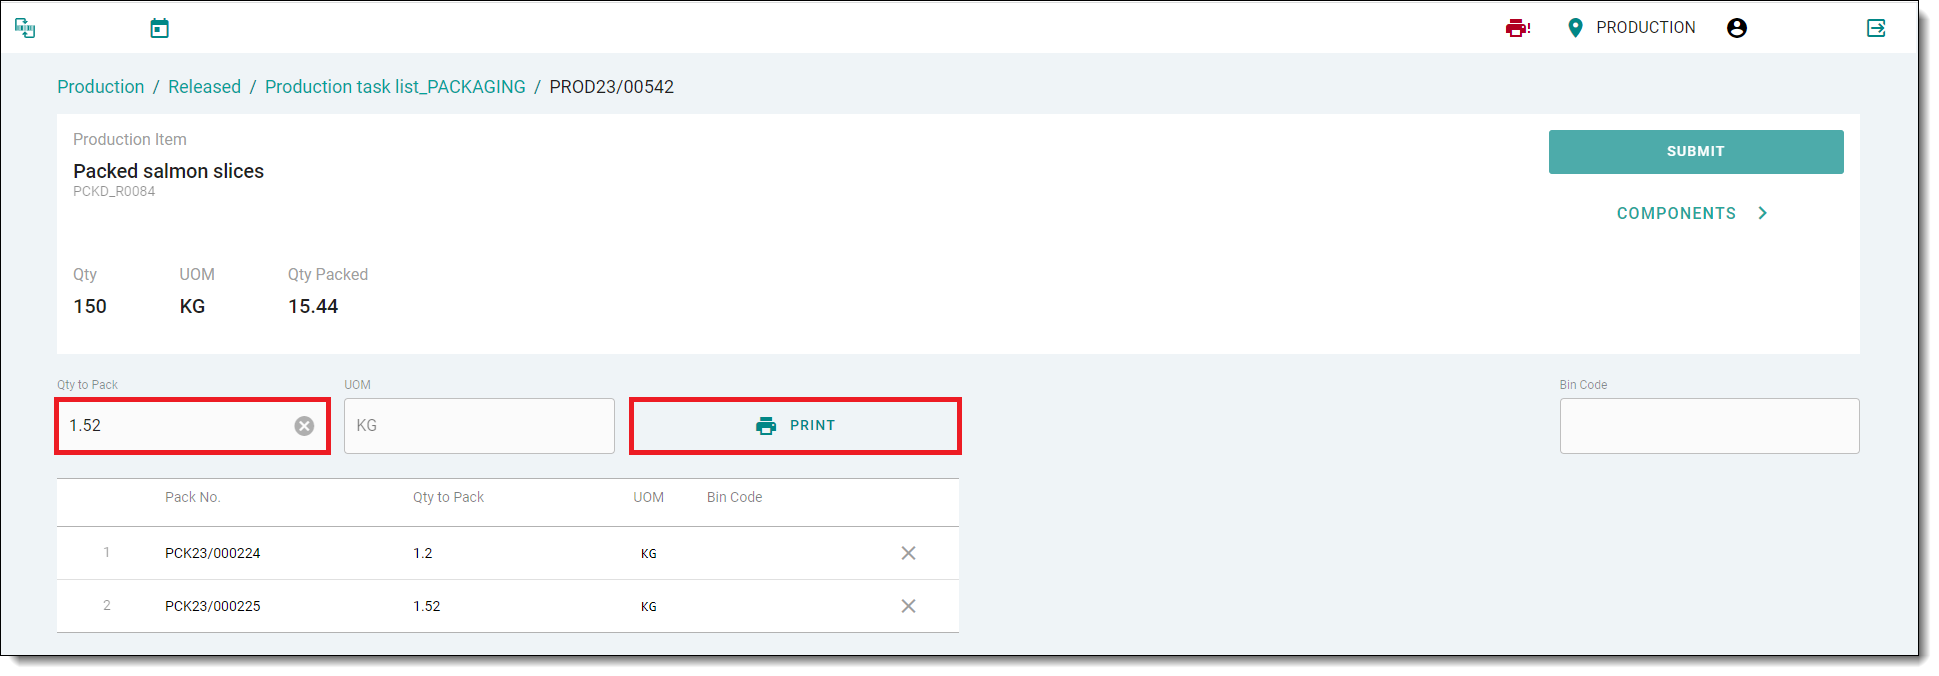
Task: Expand the COMPONENTS chevron arrow
Action: pos(1762,213)
